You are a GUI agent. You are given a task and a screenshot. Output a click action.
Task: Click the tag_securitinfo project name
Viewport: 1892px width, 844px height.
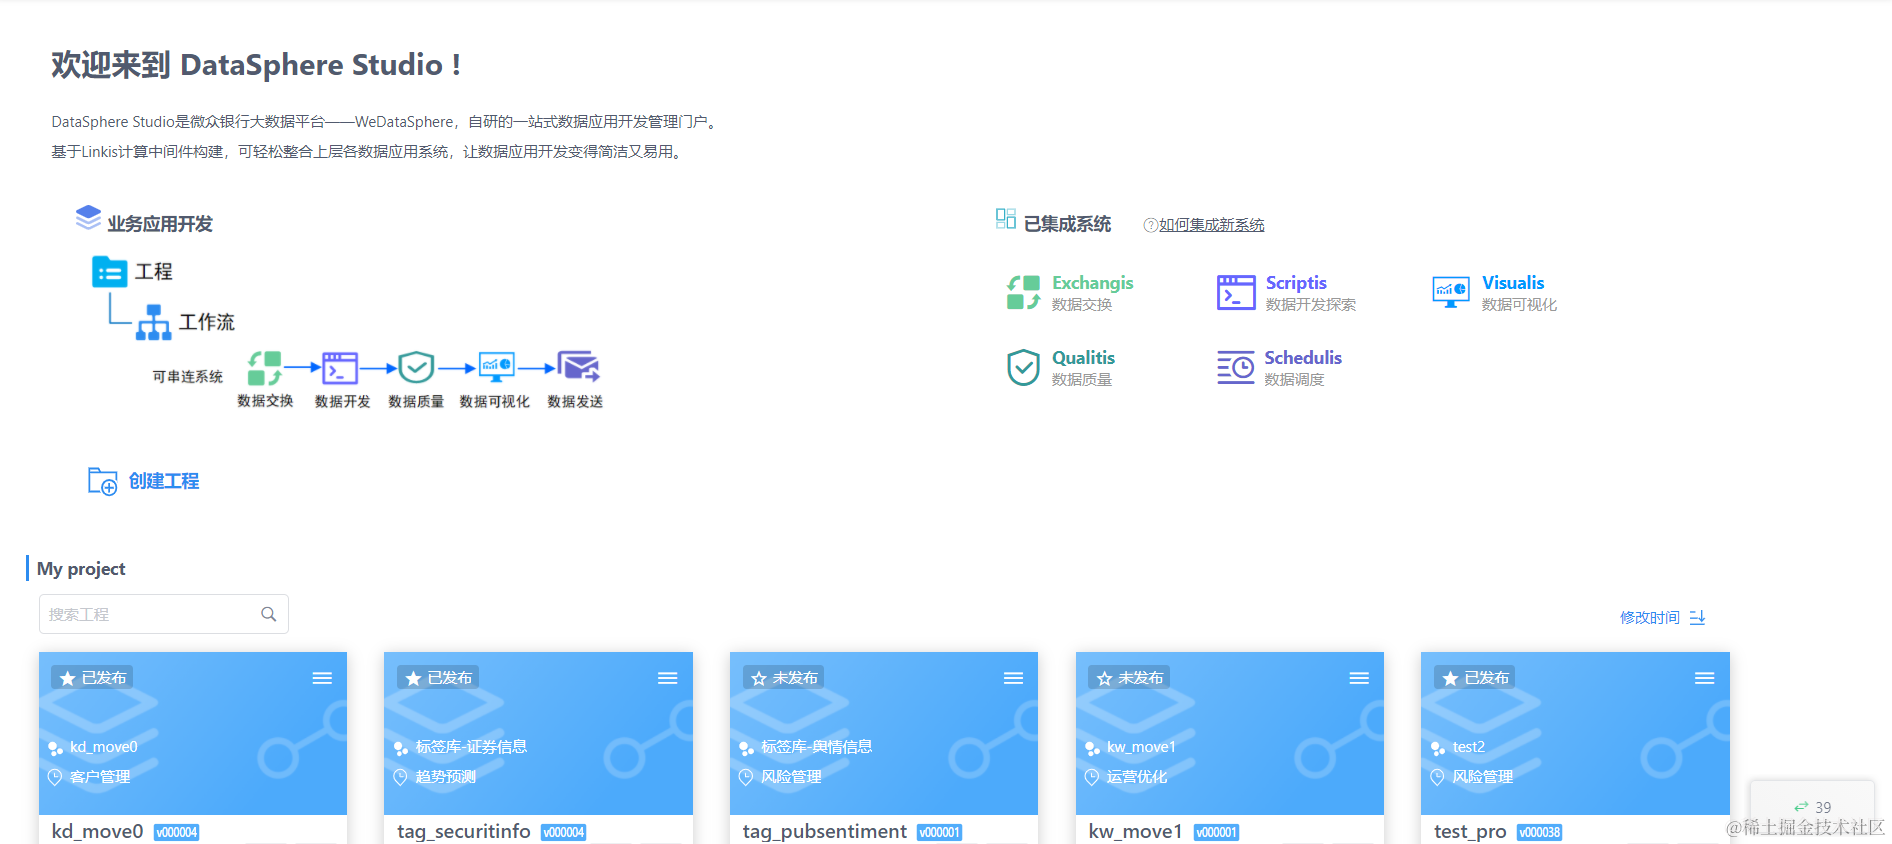click(464, 831)
